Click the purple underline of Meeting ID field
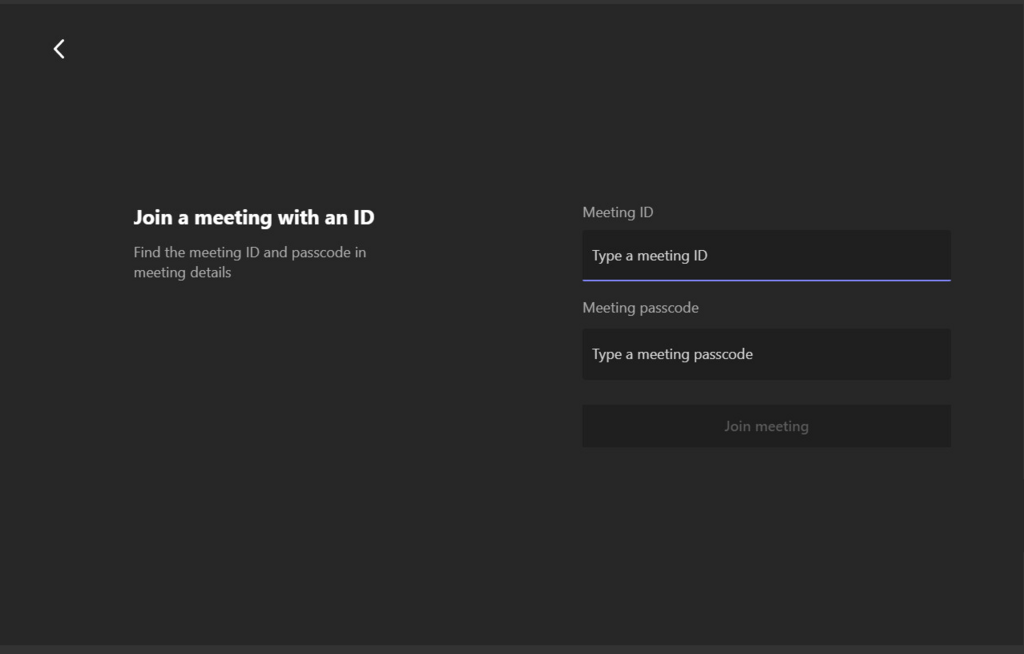1024x654 pixels. [x=766, y=280]
